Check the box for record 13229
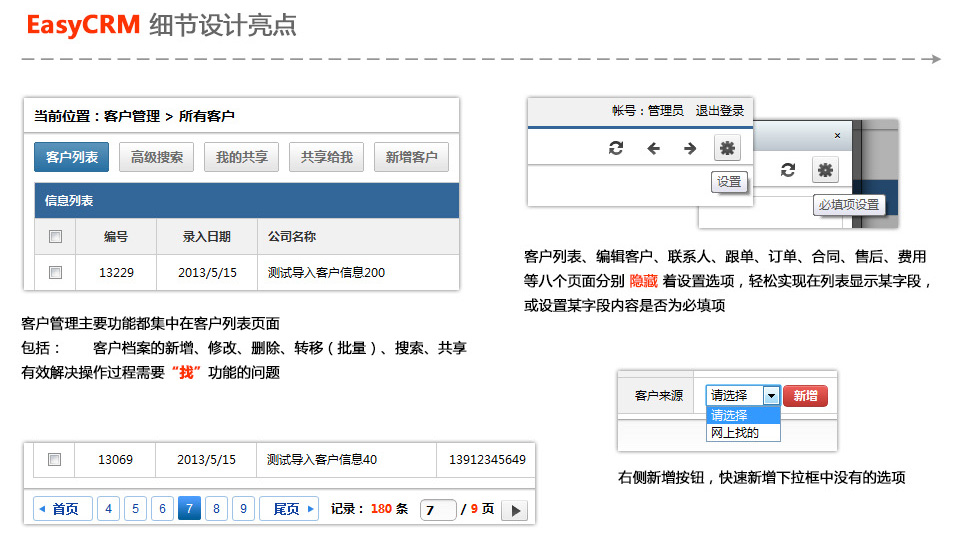This screenshot has width=960, height=536. [x=56, y=272]
